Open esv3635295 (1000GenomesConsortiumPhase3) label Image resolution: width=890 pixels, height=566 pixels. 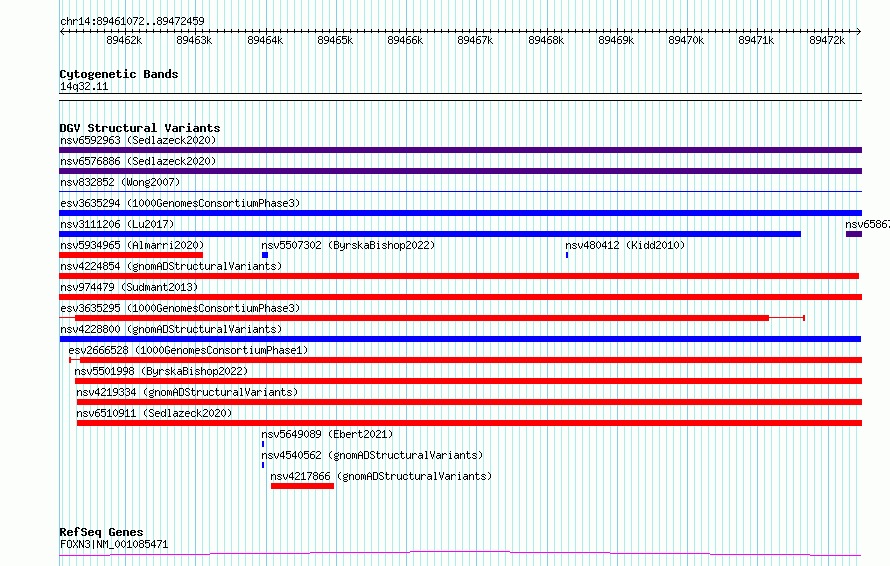[180, 308]
